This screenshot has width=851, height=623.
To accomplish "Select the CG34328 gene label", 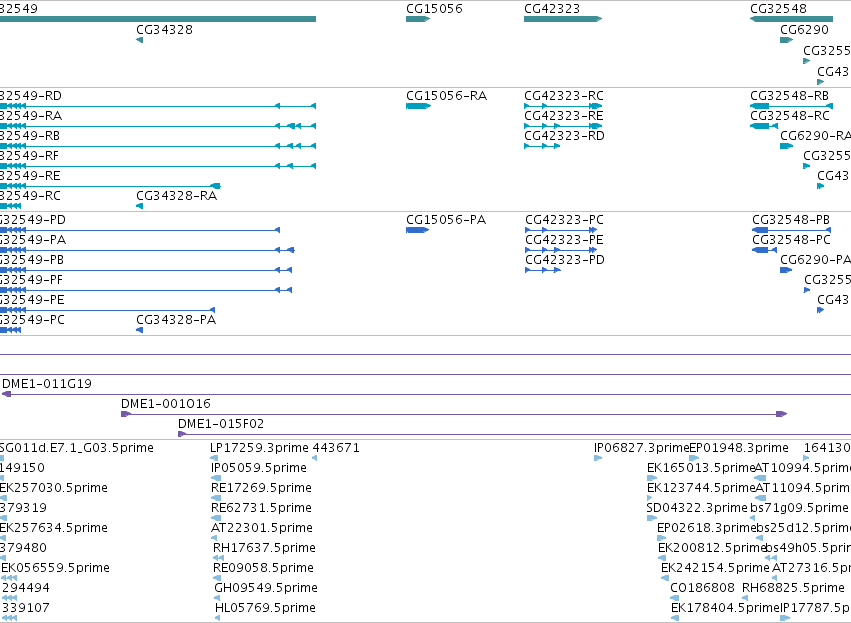I will (164, 30).
